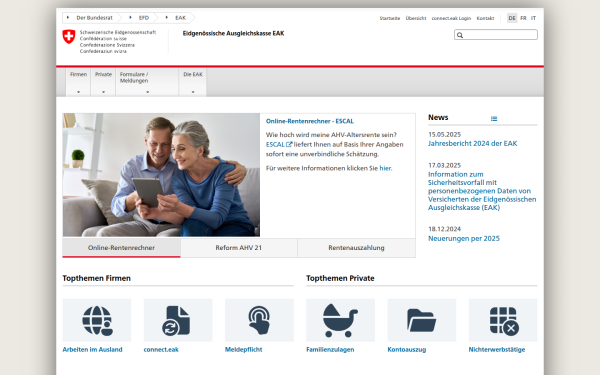The height and width of the screenshot is (375, 600).
Task: Open the Nichterwerbstätige calendar icon
Action: [503, 320]
